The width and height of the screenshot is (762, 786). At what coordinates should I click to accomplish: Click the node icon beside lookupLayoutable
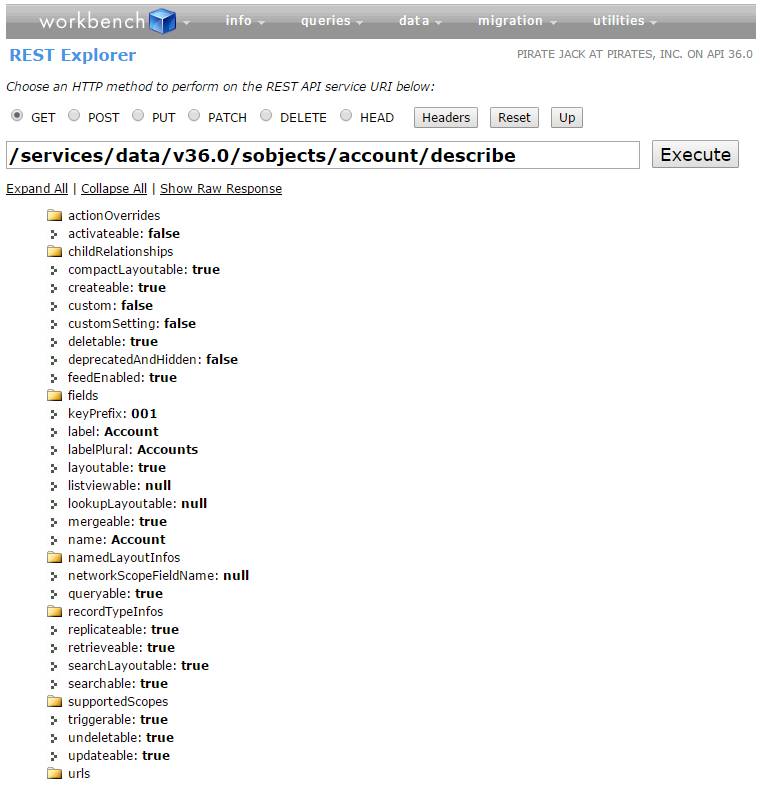[x=54, y=504]
